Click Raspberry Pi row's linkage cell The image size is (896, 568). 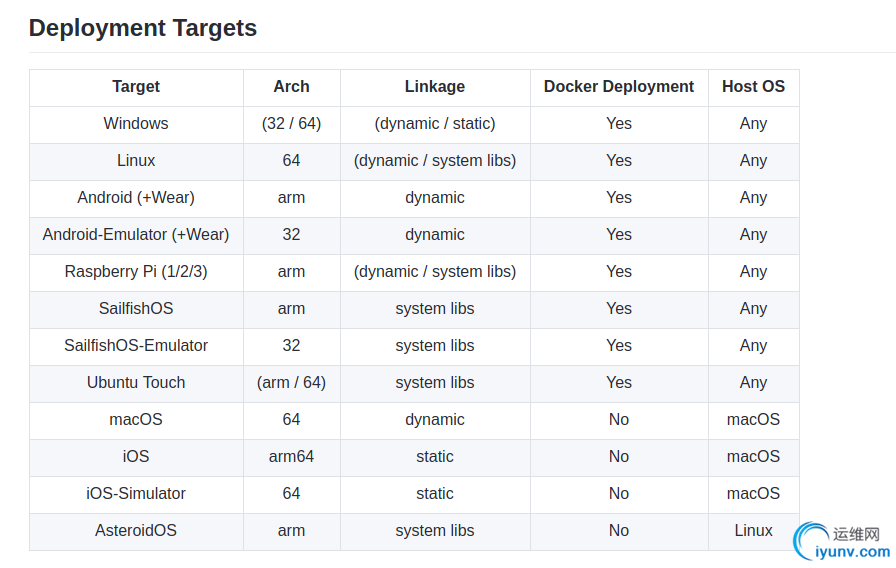[435, 271]
